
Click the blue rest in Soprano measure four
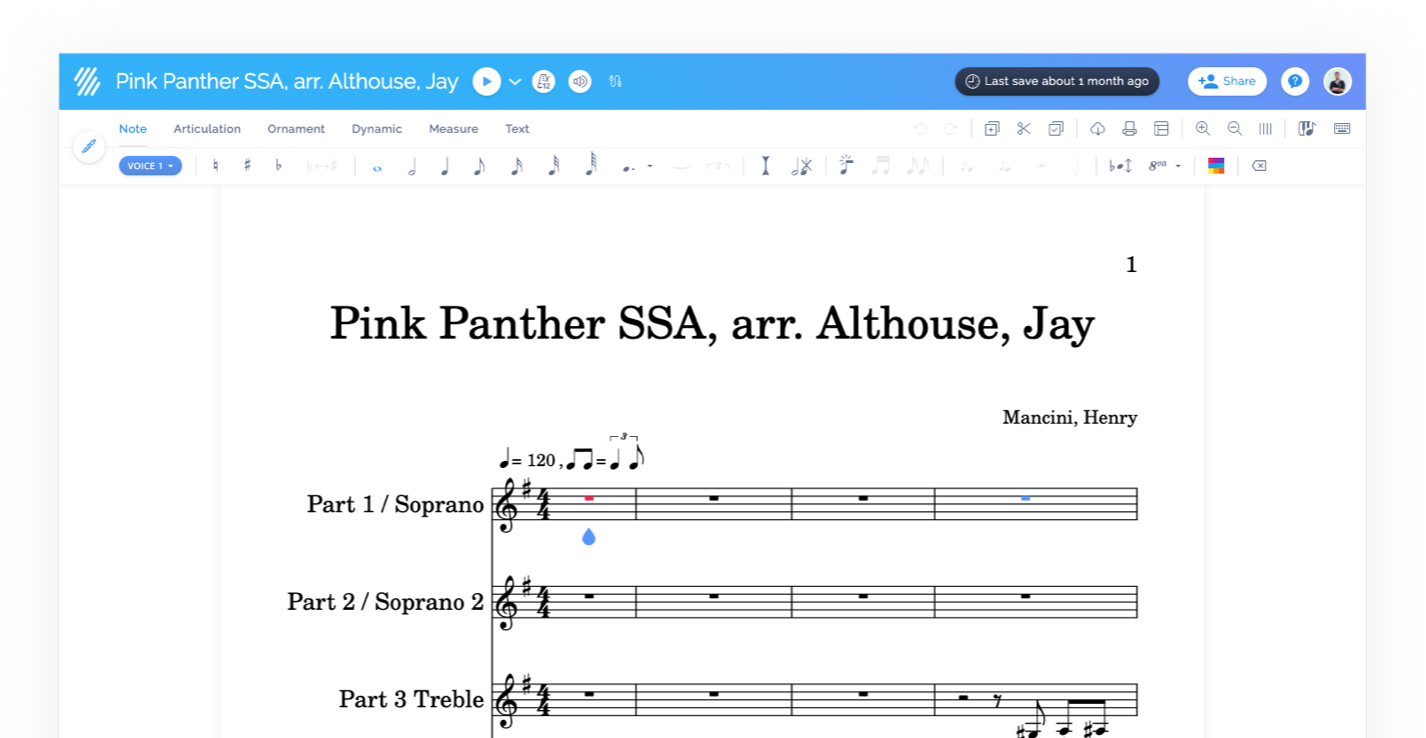[1026, 498]
